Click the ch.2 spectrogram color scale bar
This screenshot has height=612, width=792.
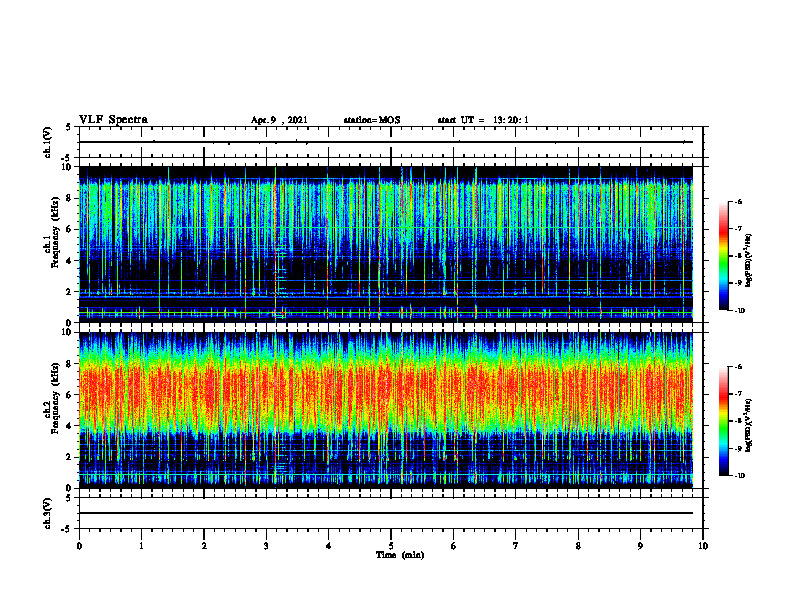pos(723,421)
